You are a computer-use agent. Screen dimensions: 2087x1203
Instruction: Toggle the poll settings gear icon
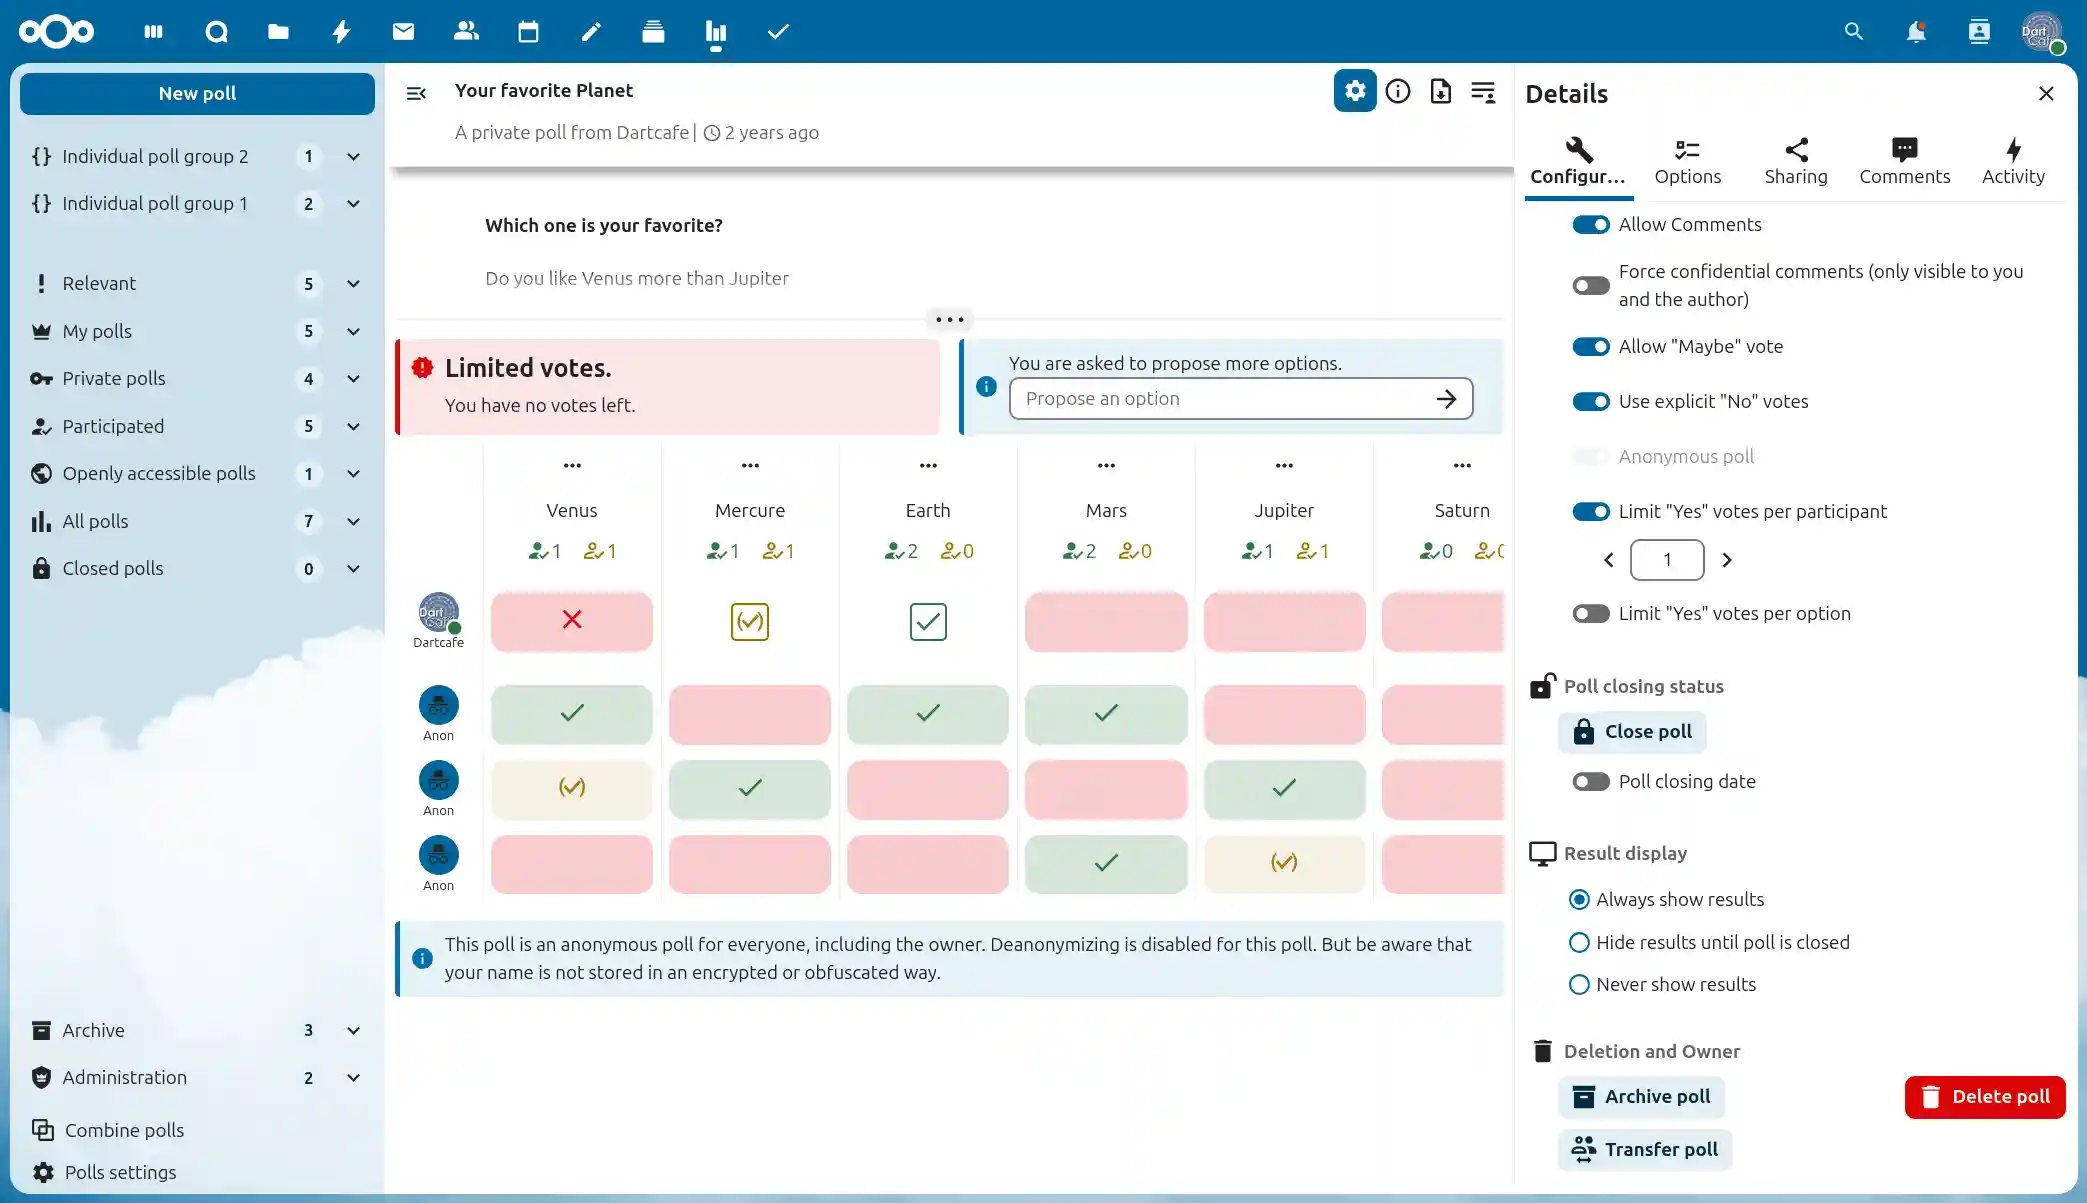(x=1355, y=92)
